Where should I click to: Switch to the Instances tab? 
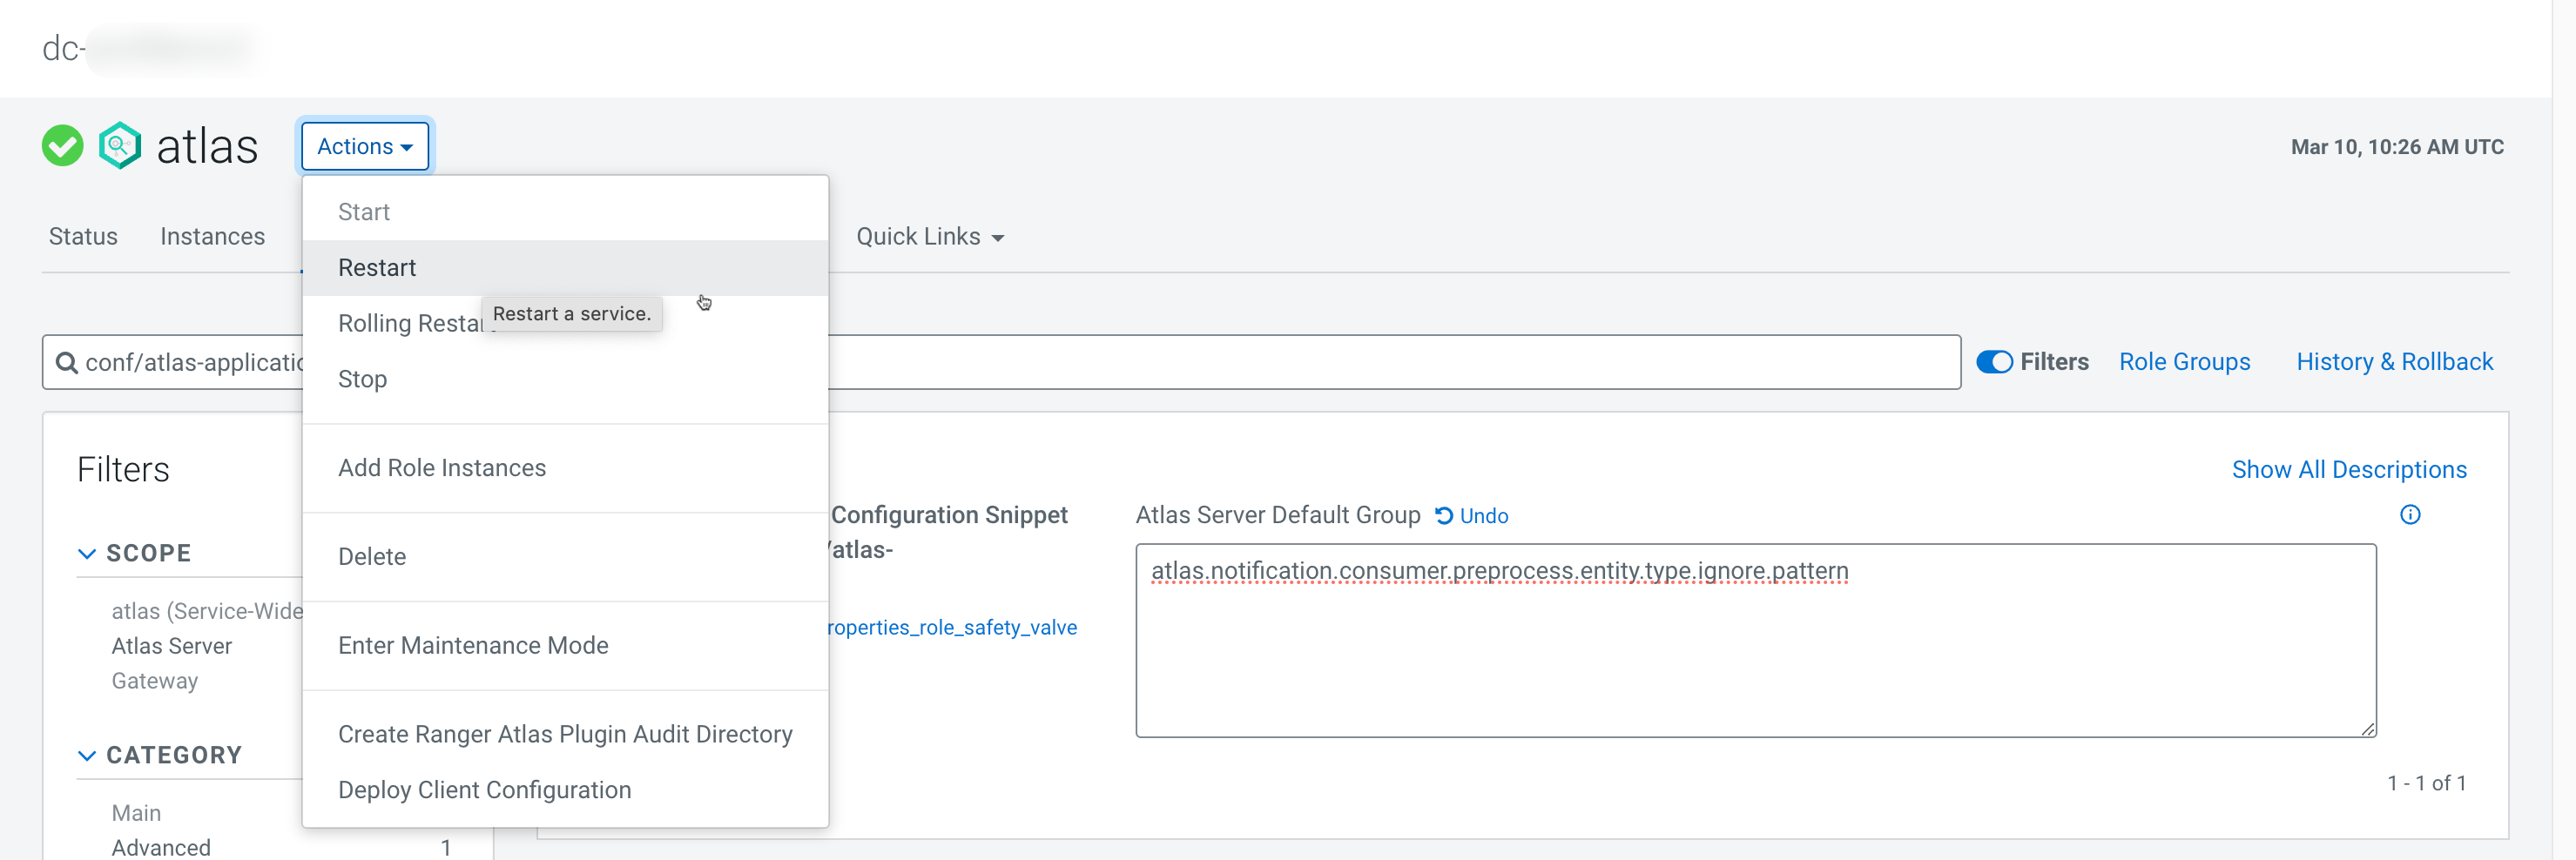[x=212, y=237]
